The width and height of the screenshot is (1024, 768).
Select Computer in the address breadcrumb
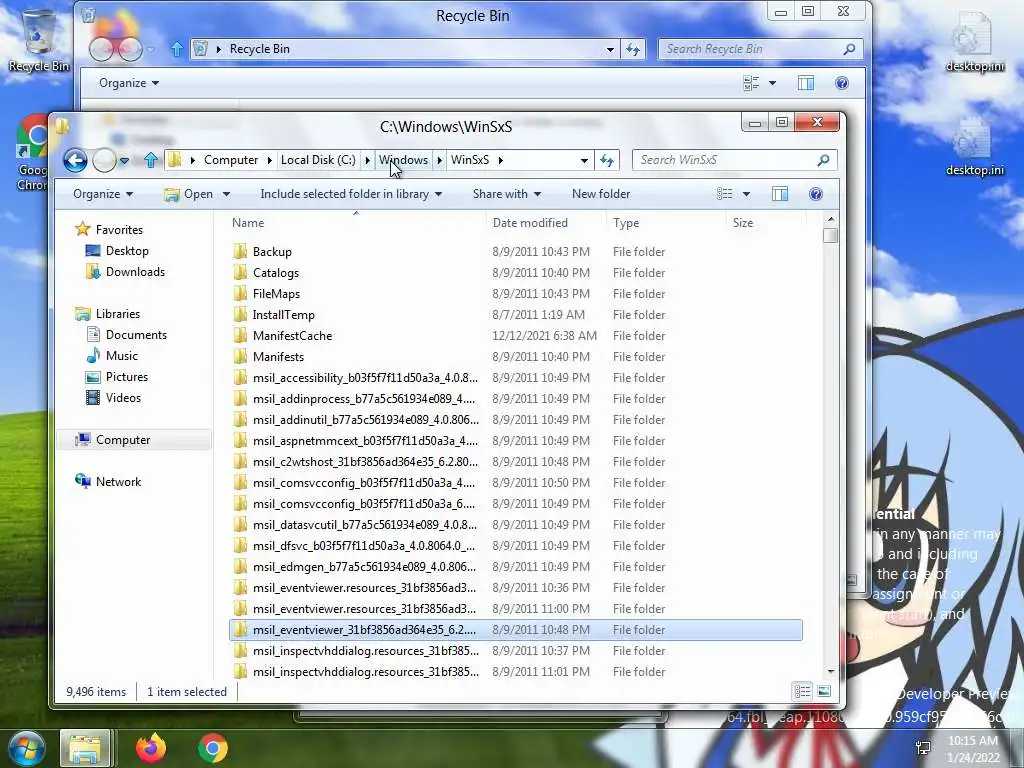pyautogui.click(x=231, y=160)
